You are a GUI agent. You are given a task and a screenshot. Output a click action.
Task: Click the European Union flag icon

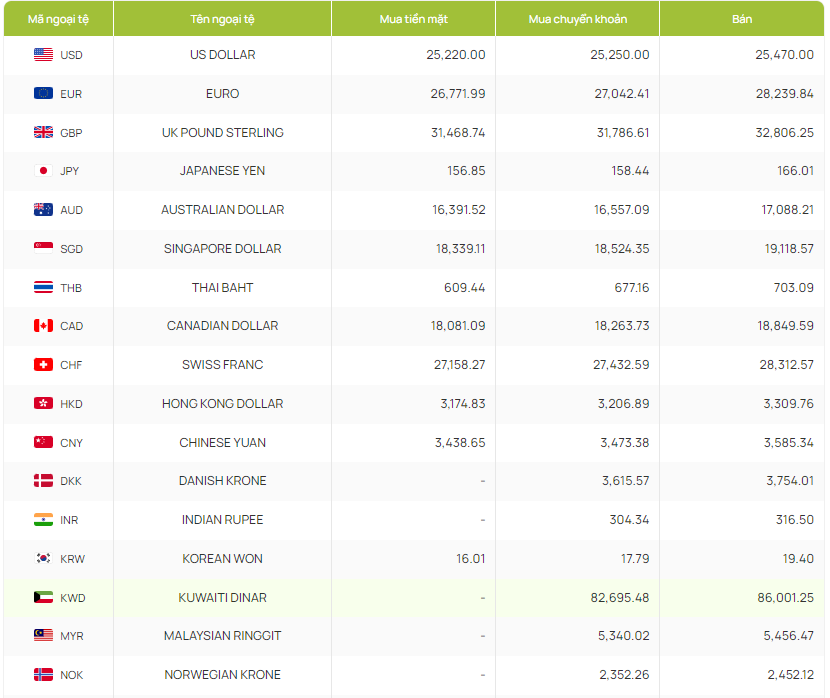tap(43, 94)
